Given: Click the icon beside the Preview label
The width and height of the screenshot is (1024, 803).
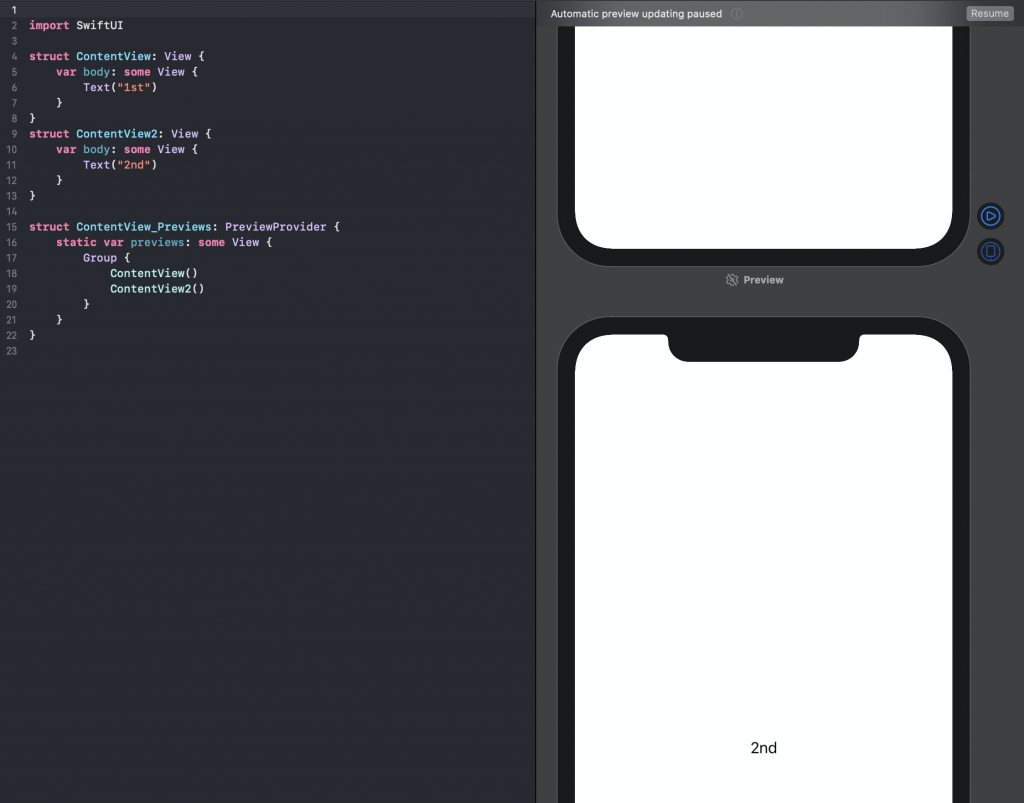Looking at the screenshot, I should (x=731, y=280).
